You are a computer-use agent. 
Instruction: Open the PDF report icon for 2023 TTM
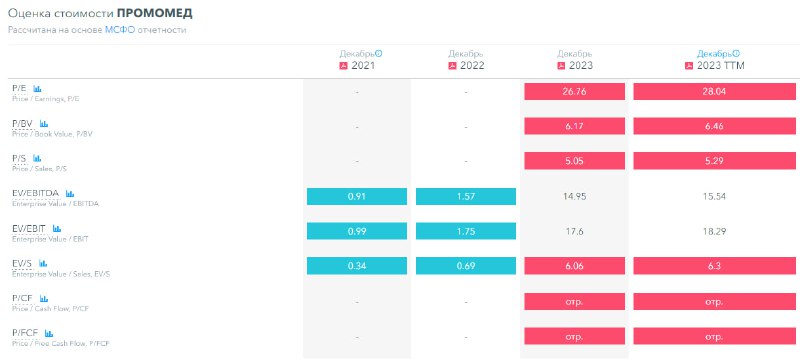click(689, 66)
